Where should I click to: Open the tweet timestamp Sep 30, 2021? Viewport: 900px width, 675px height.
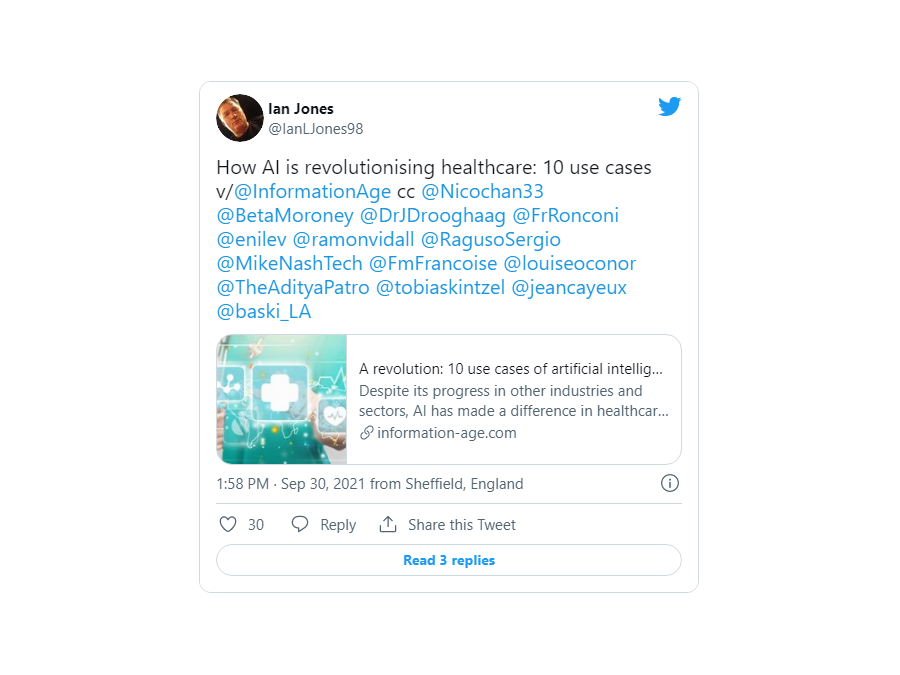(323, 484)
